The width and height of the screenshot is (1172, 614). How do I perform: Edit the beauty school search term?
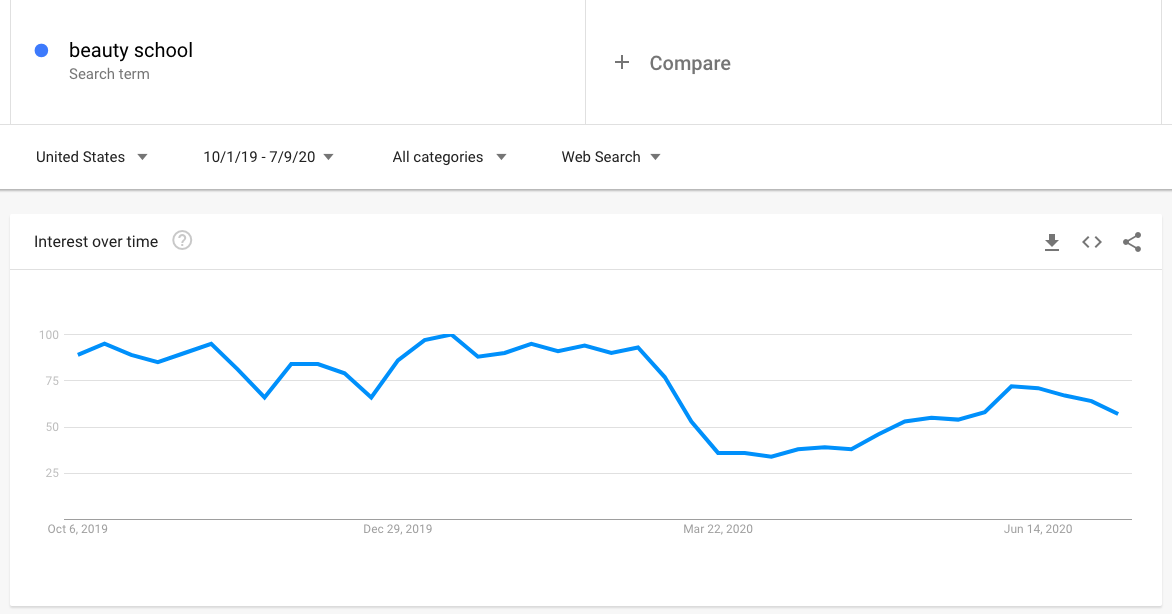point(131,50)
